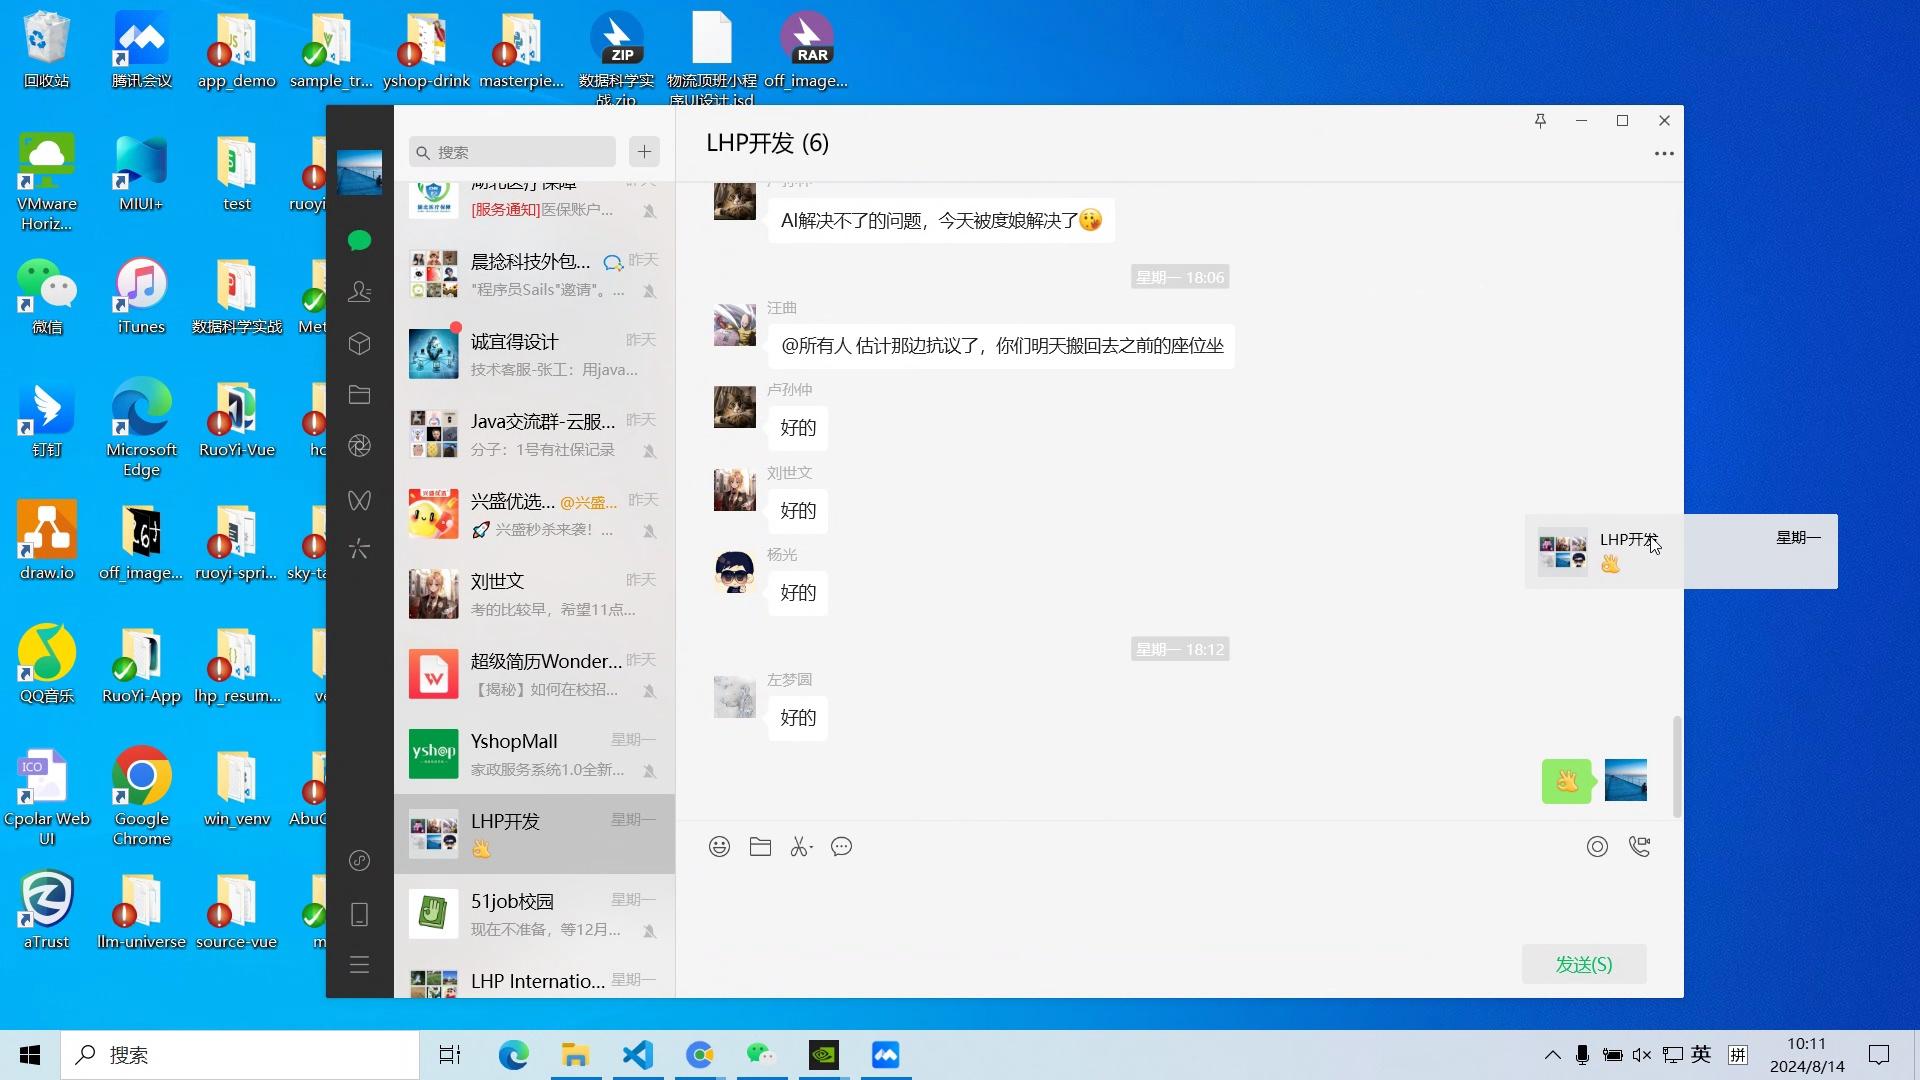Open chat history bubble icon

(842, 847)
